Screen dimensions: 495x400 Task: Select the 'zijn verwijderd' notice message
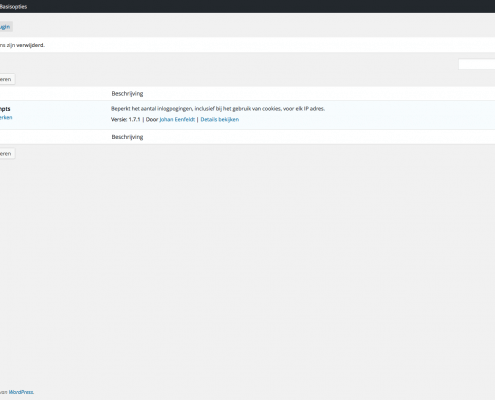22,45
